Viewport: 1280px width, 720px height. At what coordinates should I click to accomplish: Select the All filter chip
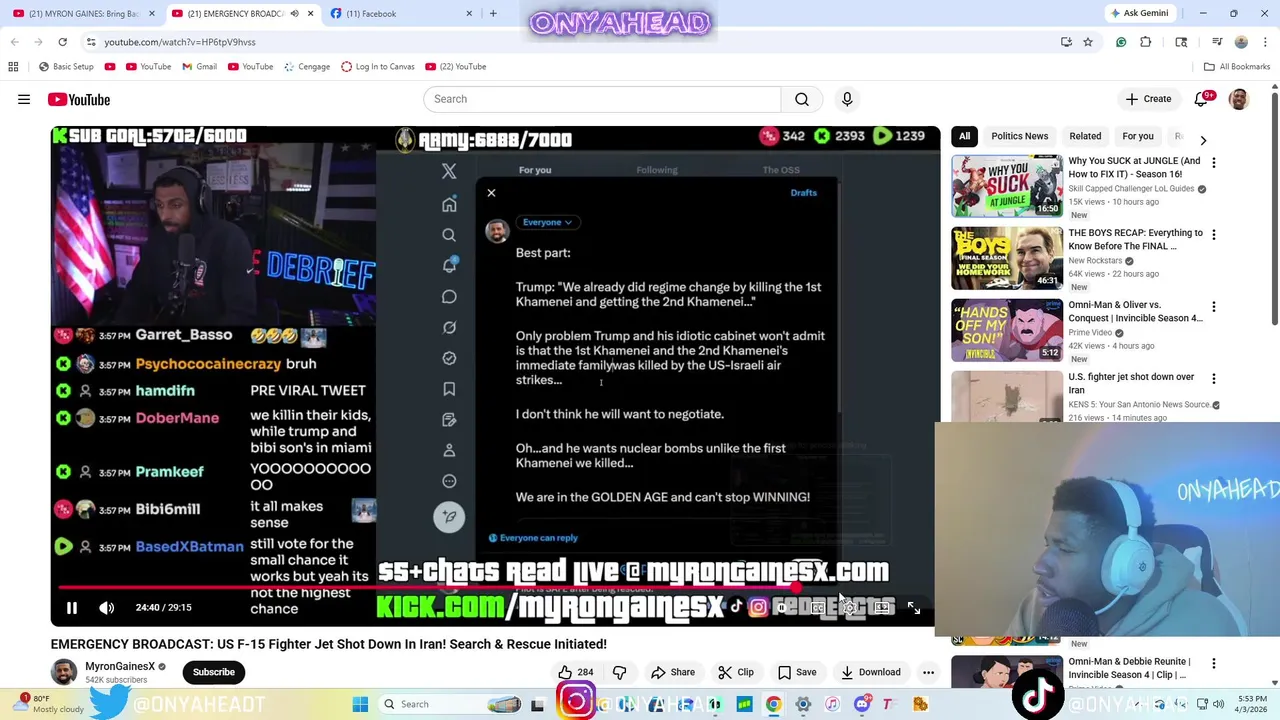964,136
